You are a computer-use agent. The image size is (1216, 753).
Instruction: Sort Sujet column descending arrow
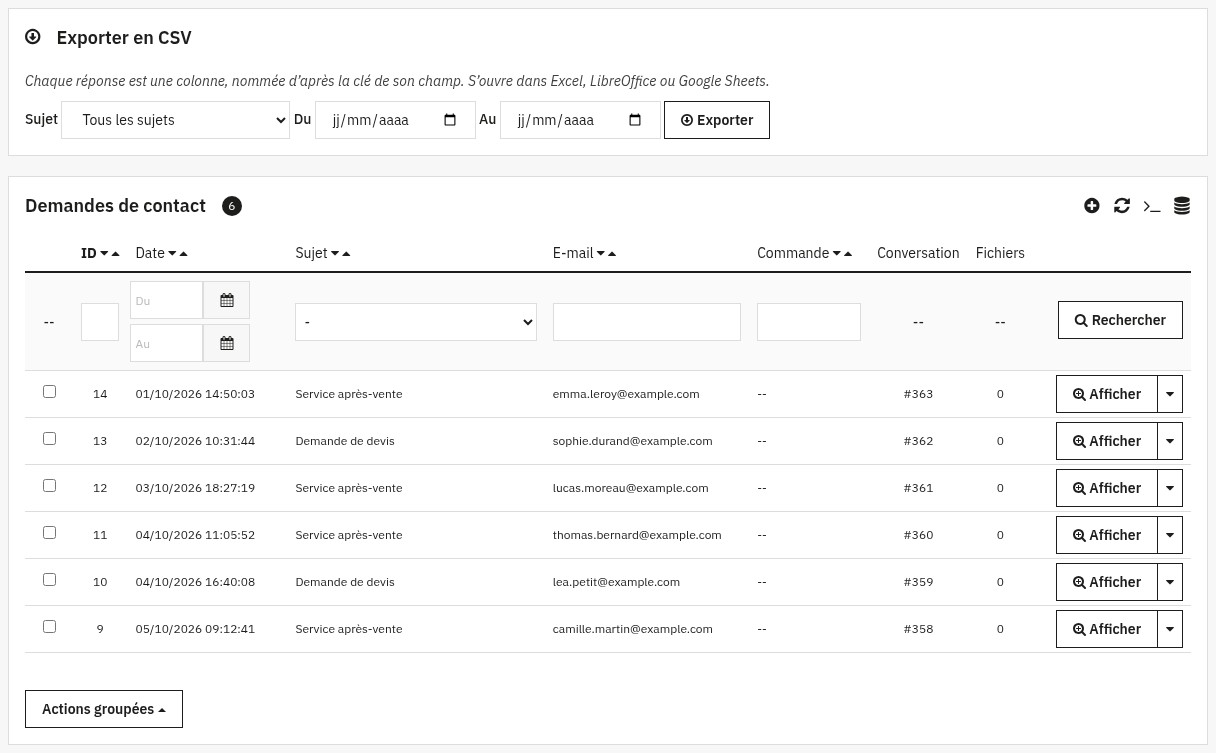pos(335,254)
